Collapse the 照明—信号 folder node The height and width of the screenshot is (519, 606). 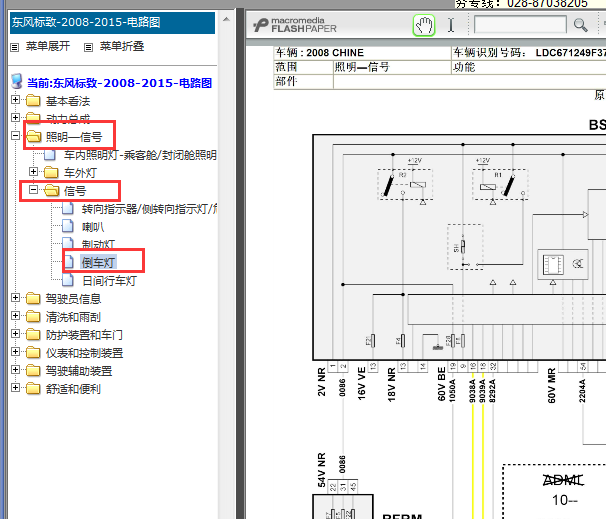[x=15, y=135]
